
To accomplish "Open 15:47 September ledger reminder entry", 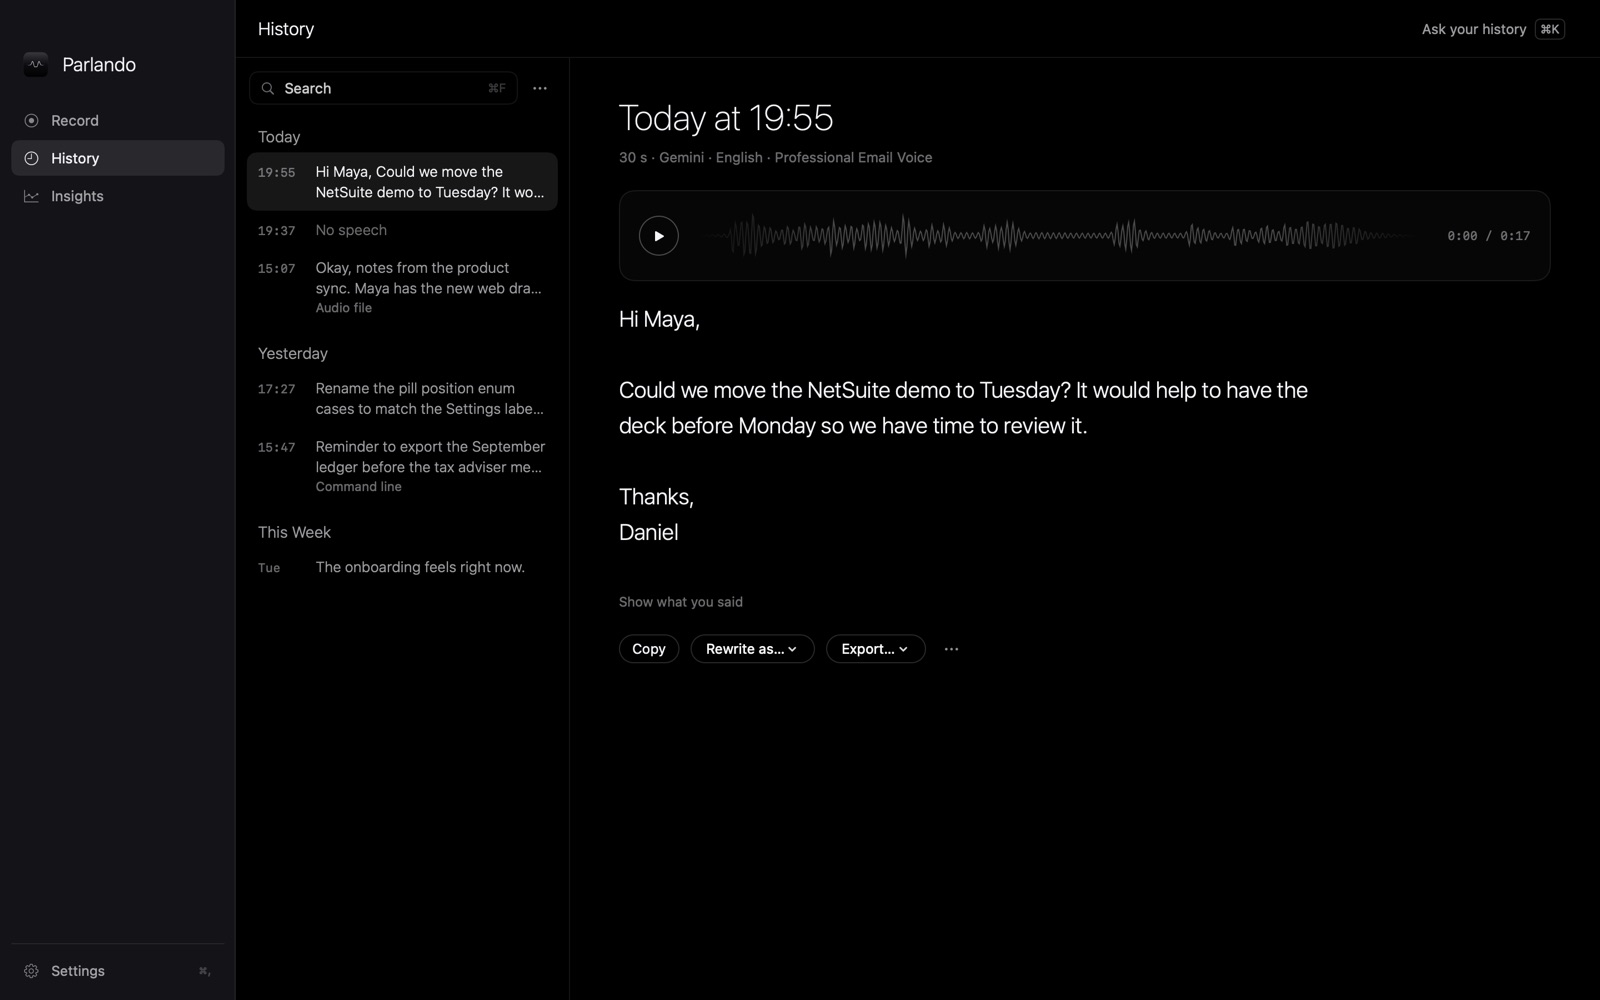I will (402, 466).
